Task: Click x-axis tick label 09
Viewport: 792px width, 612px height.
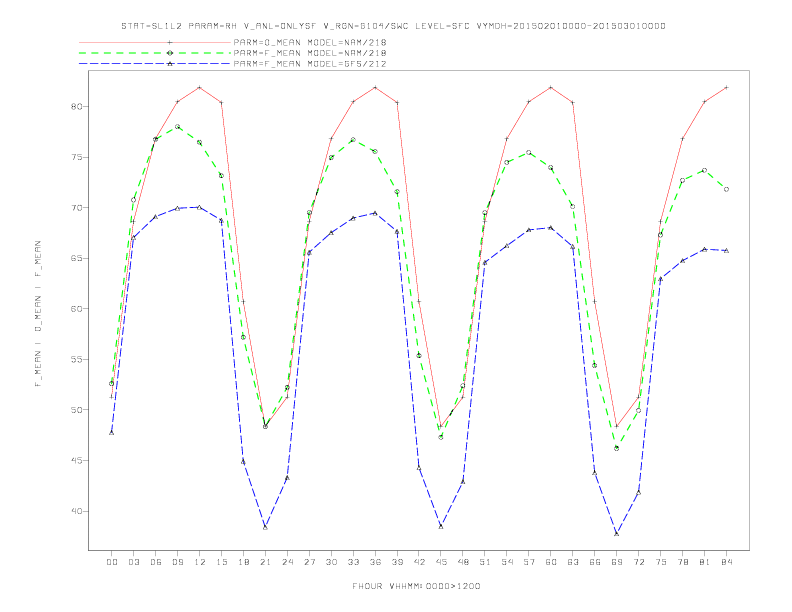Action: click(177, 562)
